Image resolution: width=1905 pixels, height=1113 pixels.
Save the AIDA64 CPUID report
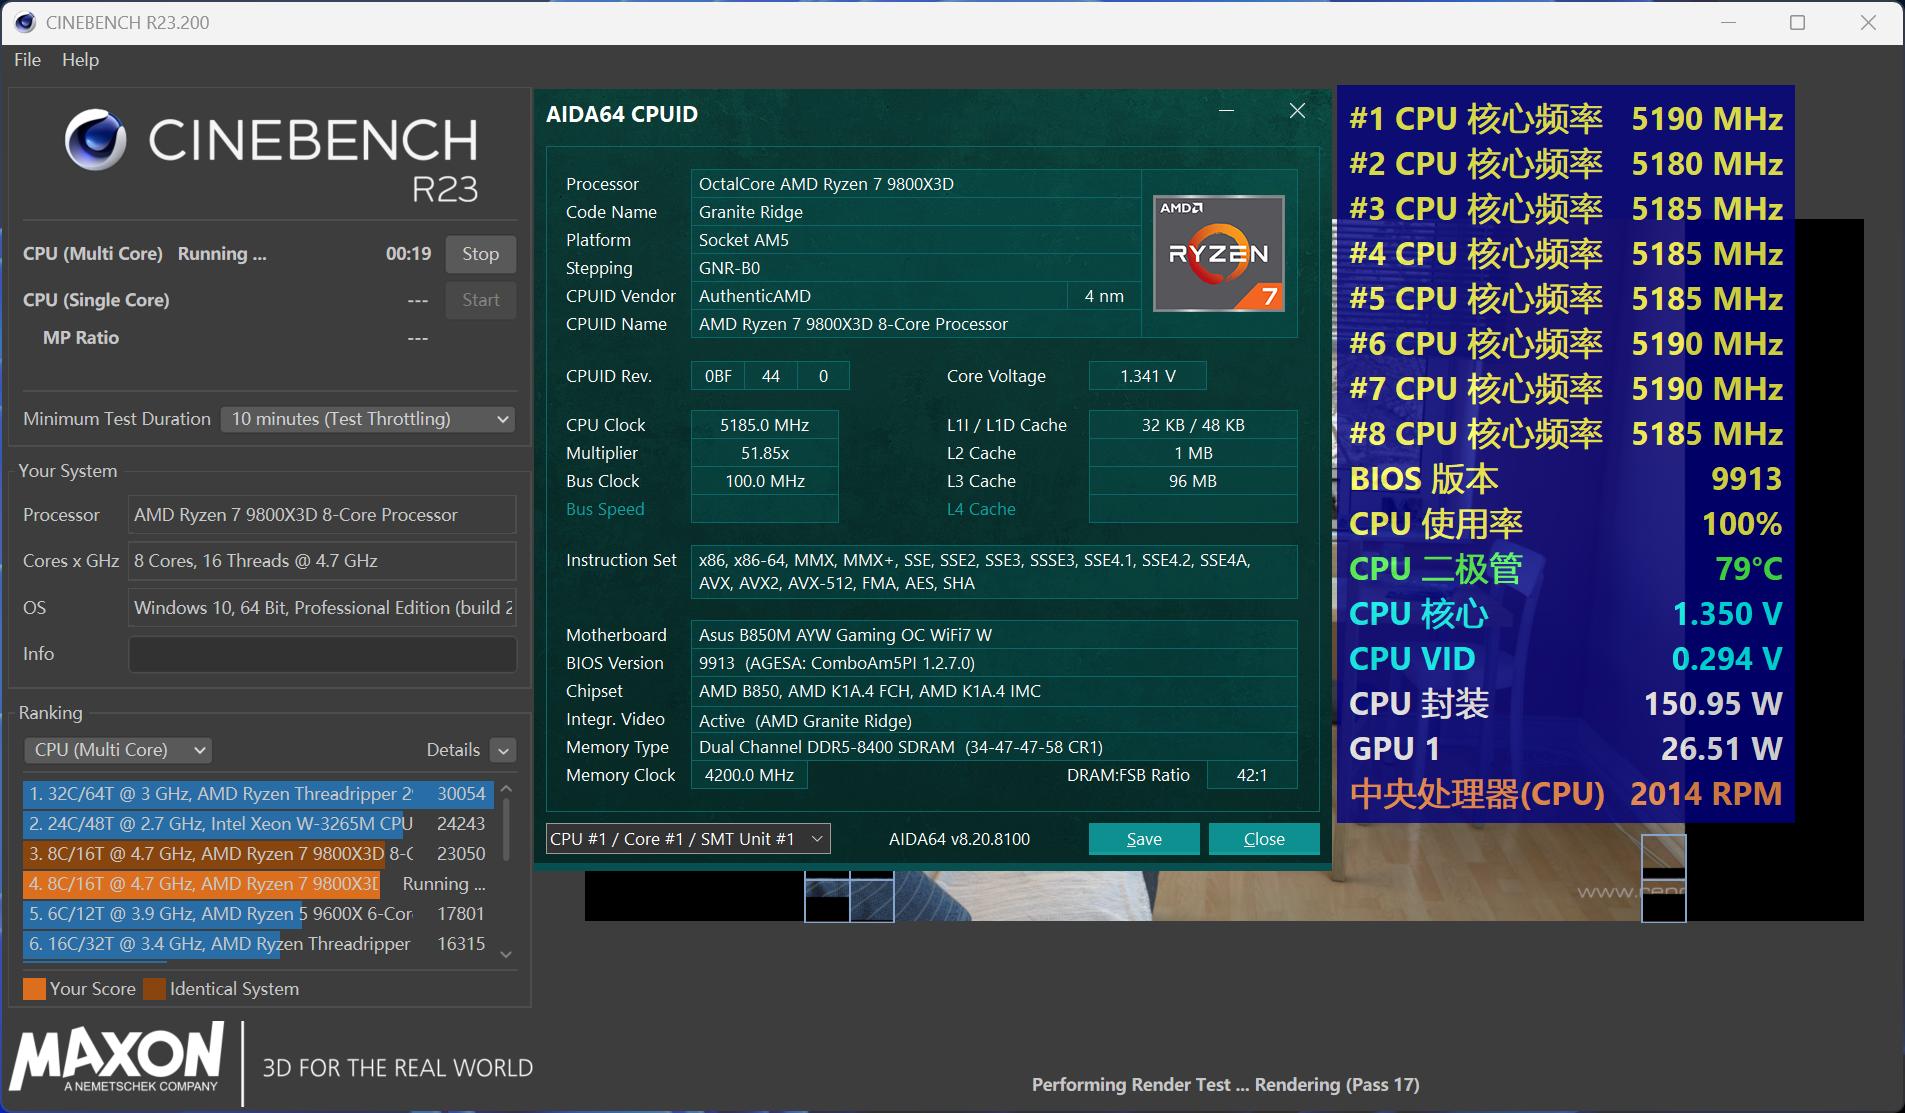coord(1143,839)
